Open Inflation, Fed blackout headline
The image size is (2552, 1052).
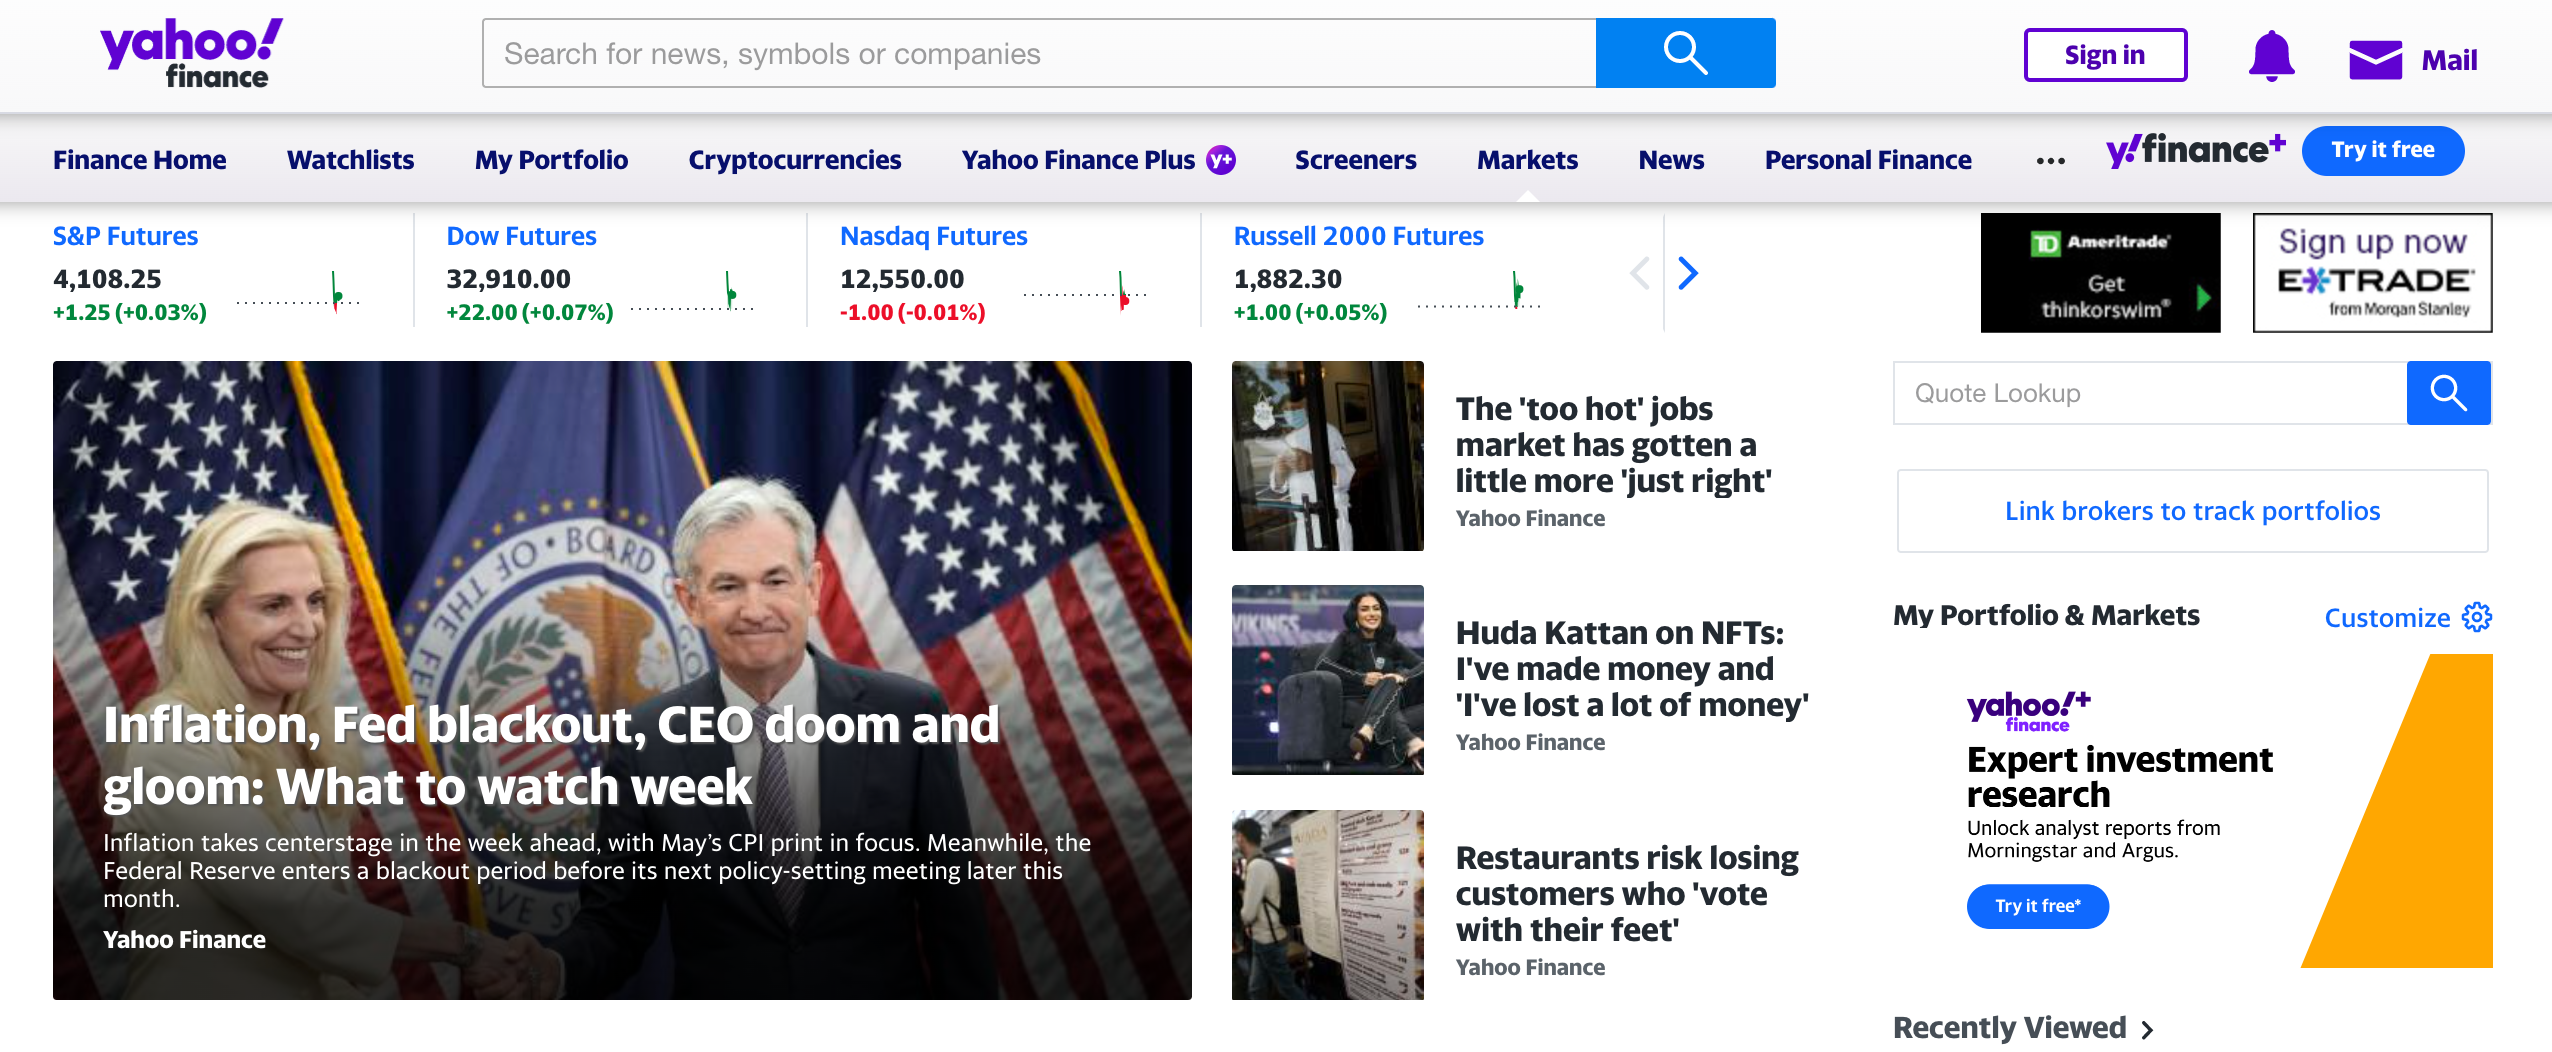[551, 756]
